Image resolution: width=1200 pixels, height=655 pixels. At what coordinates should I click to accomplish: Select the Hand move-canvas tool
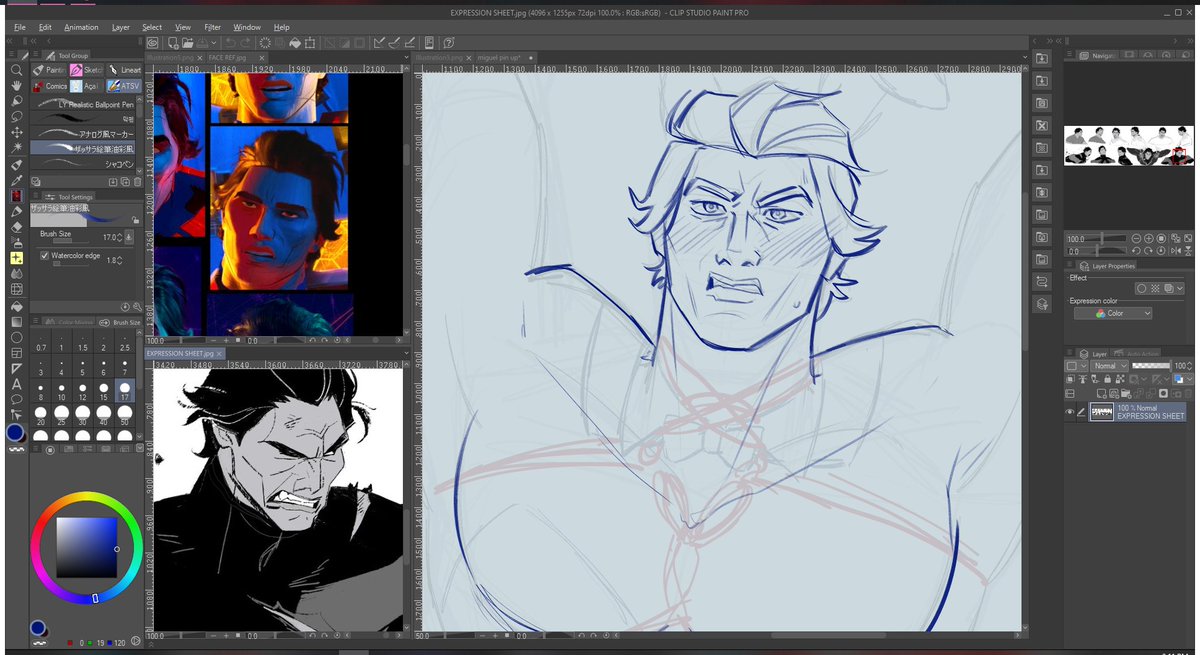tap(16, 86)
